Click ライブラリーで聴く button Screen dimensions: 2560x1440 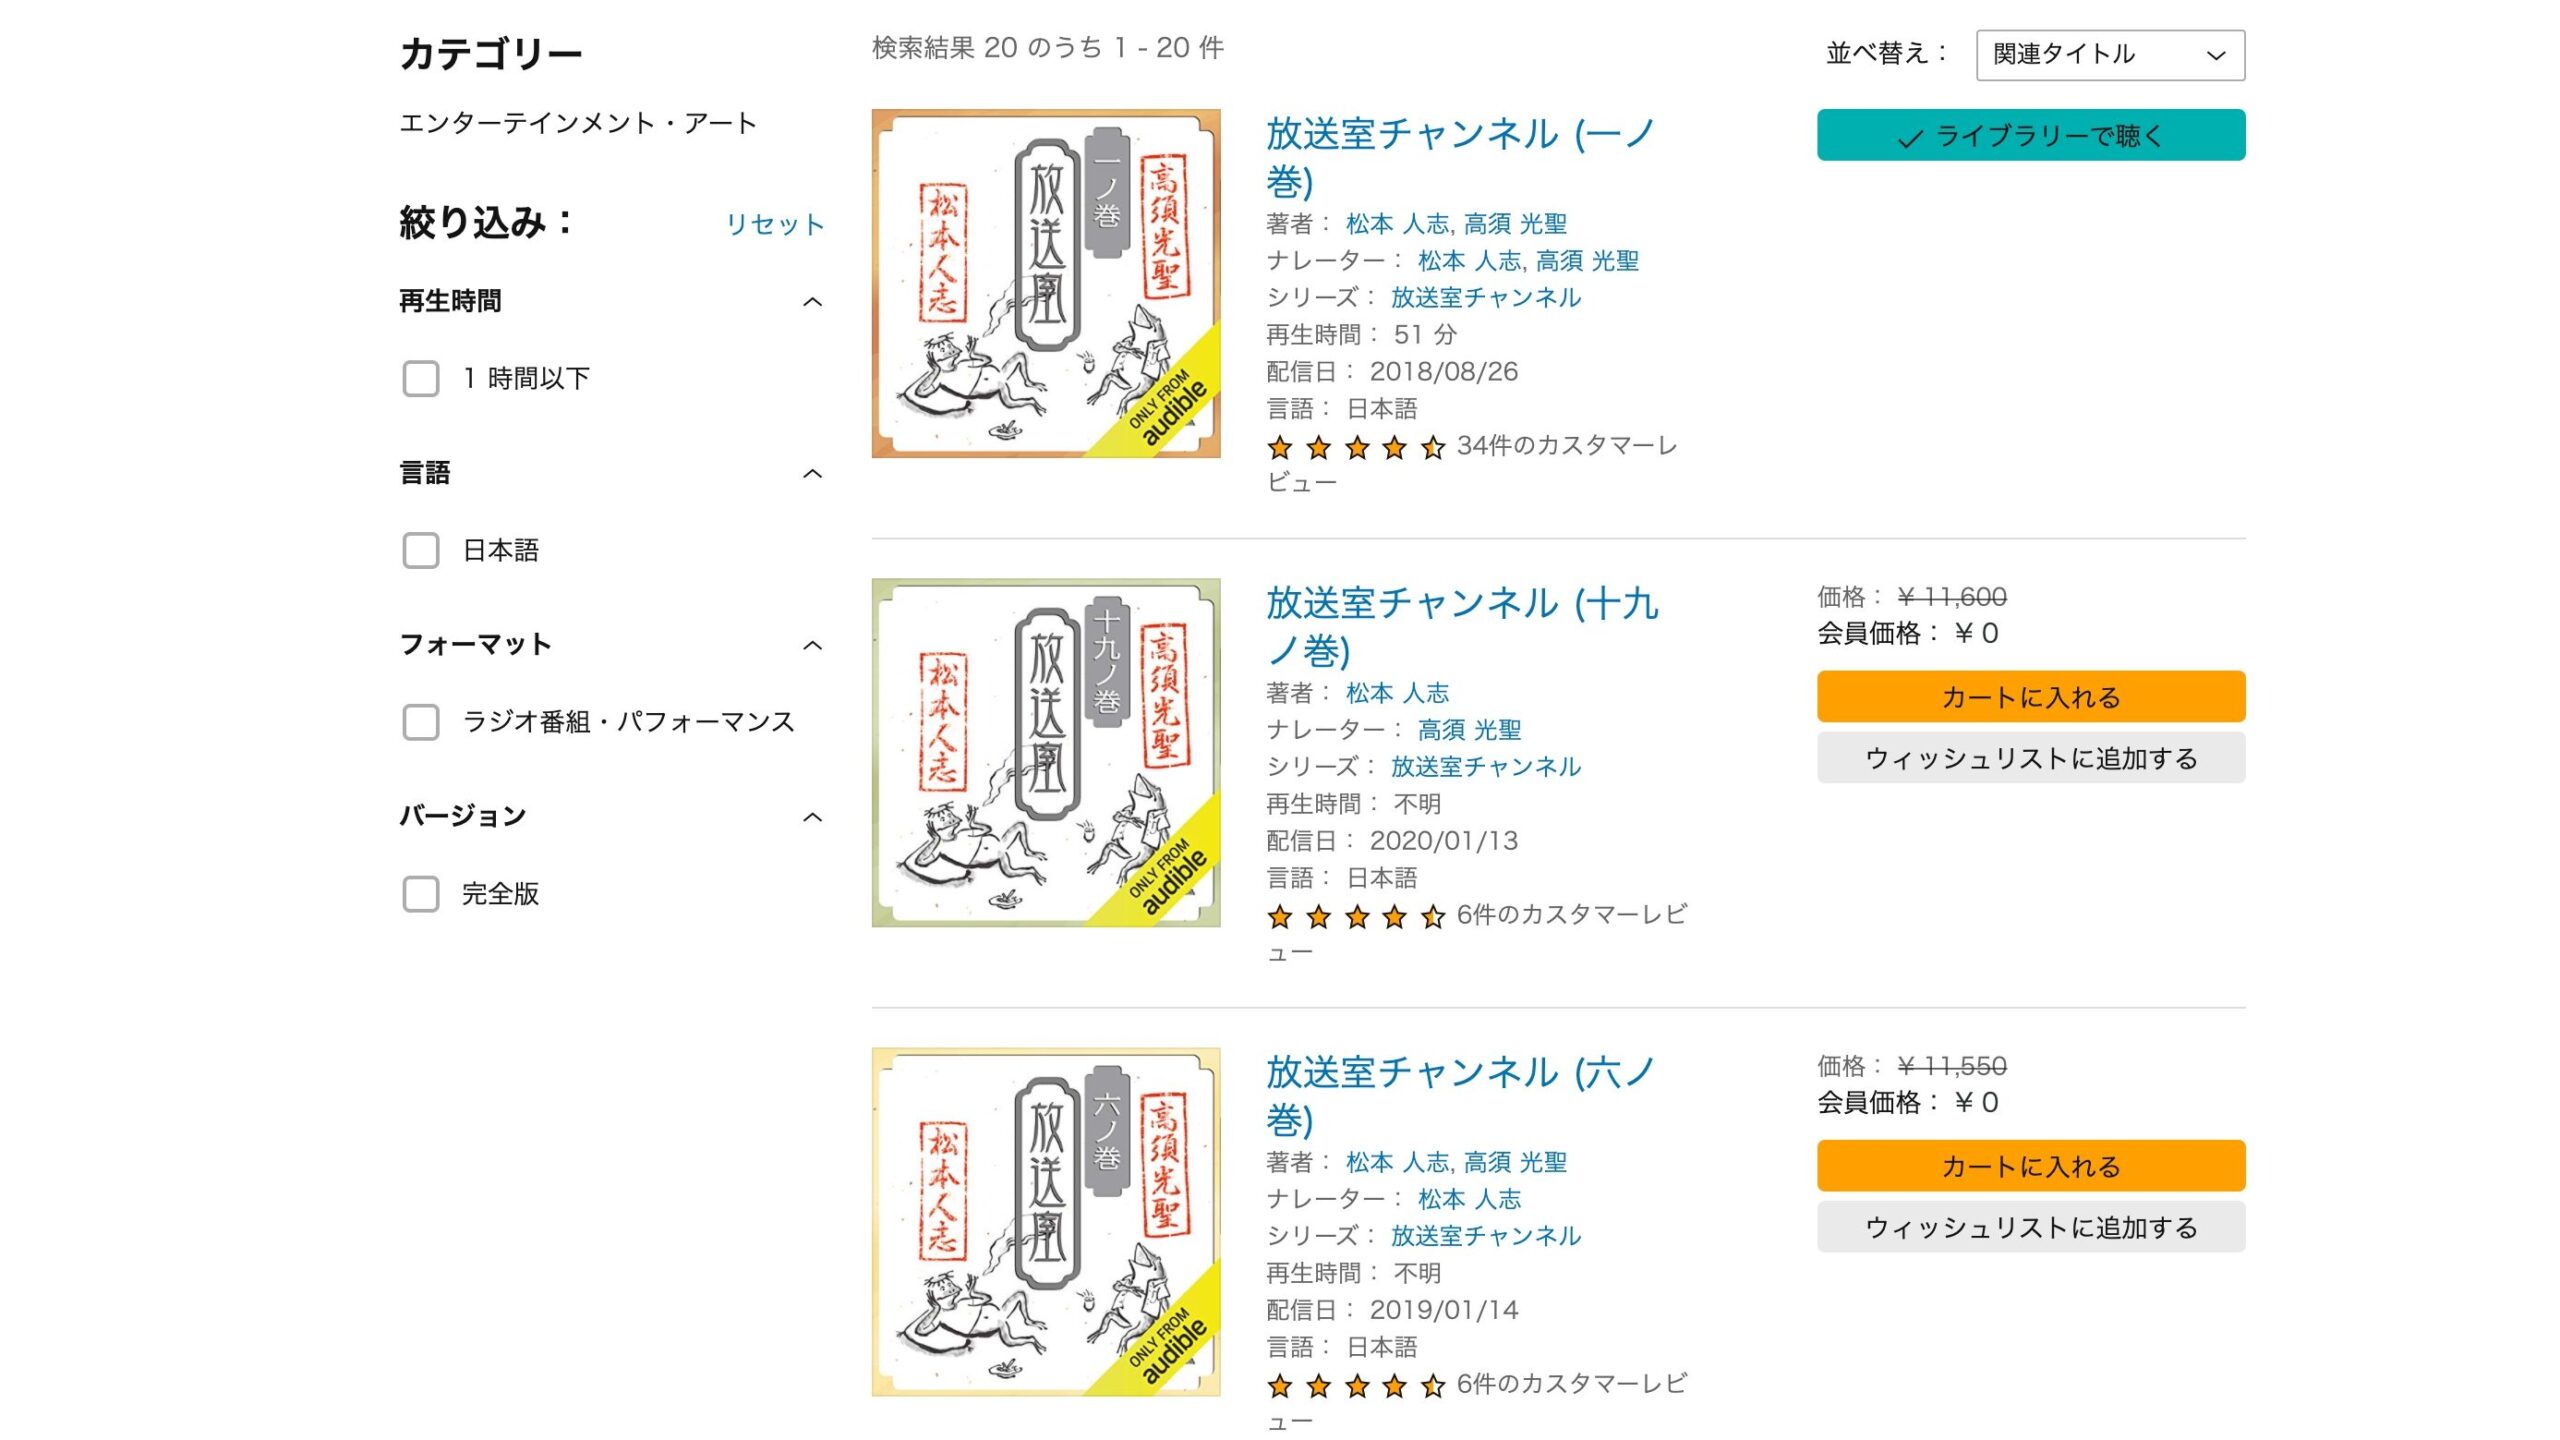click(2031, 135)
